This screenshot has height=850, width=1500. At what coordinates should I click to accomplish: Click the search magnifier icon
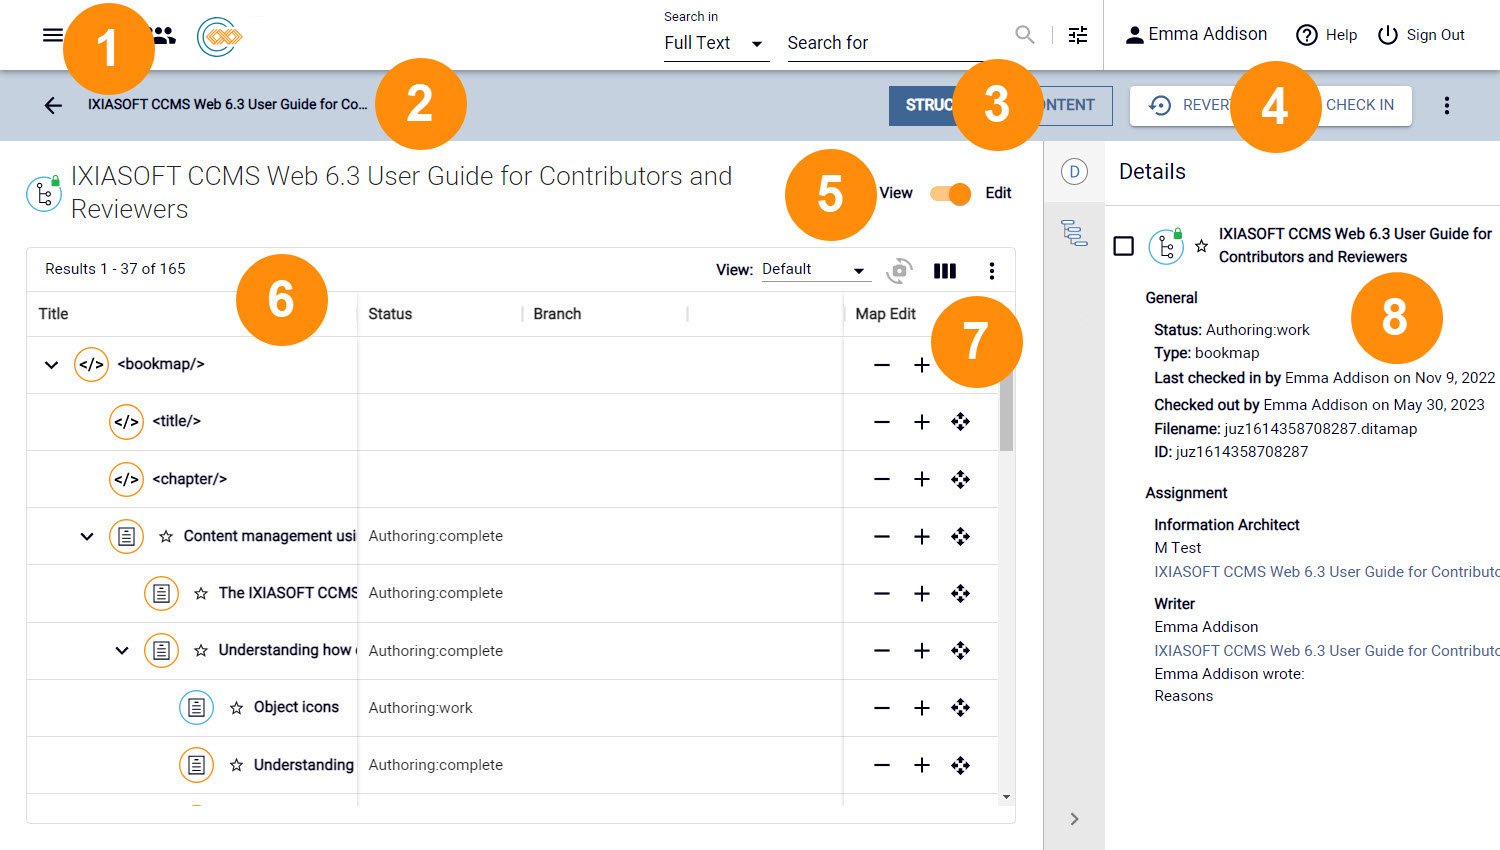tap(1025, 35)
